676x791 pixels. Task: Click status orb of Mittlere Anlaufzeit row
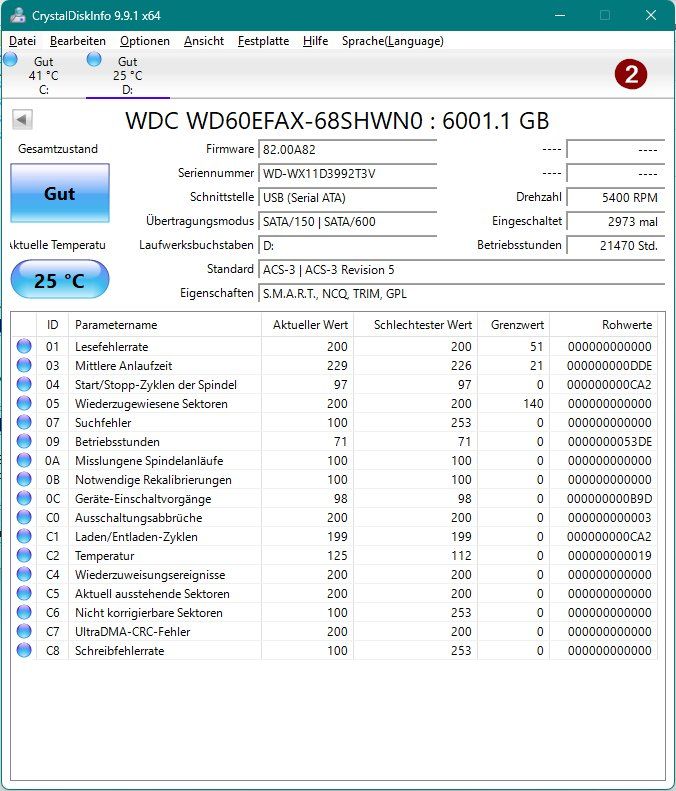coord(24,365)
